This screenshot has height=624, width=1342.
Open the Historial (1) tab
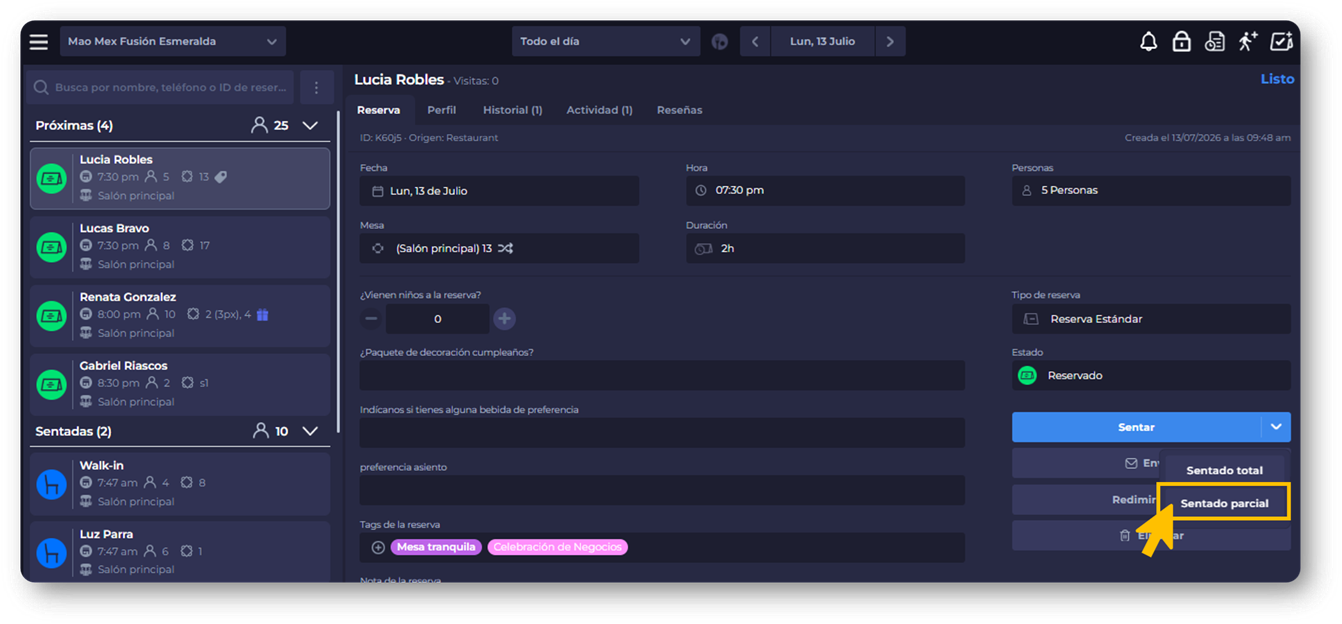[513, 110]
